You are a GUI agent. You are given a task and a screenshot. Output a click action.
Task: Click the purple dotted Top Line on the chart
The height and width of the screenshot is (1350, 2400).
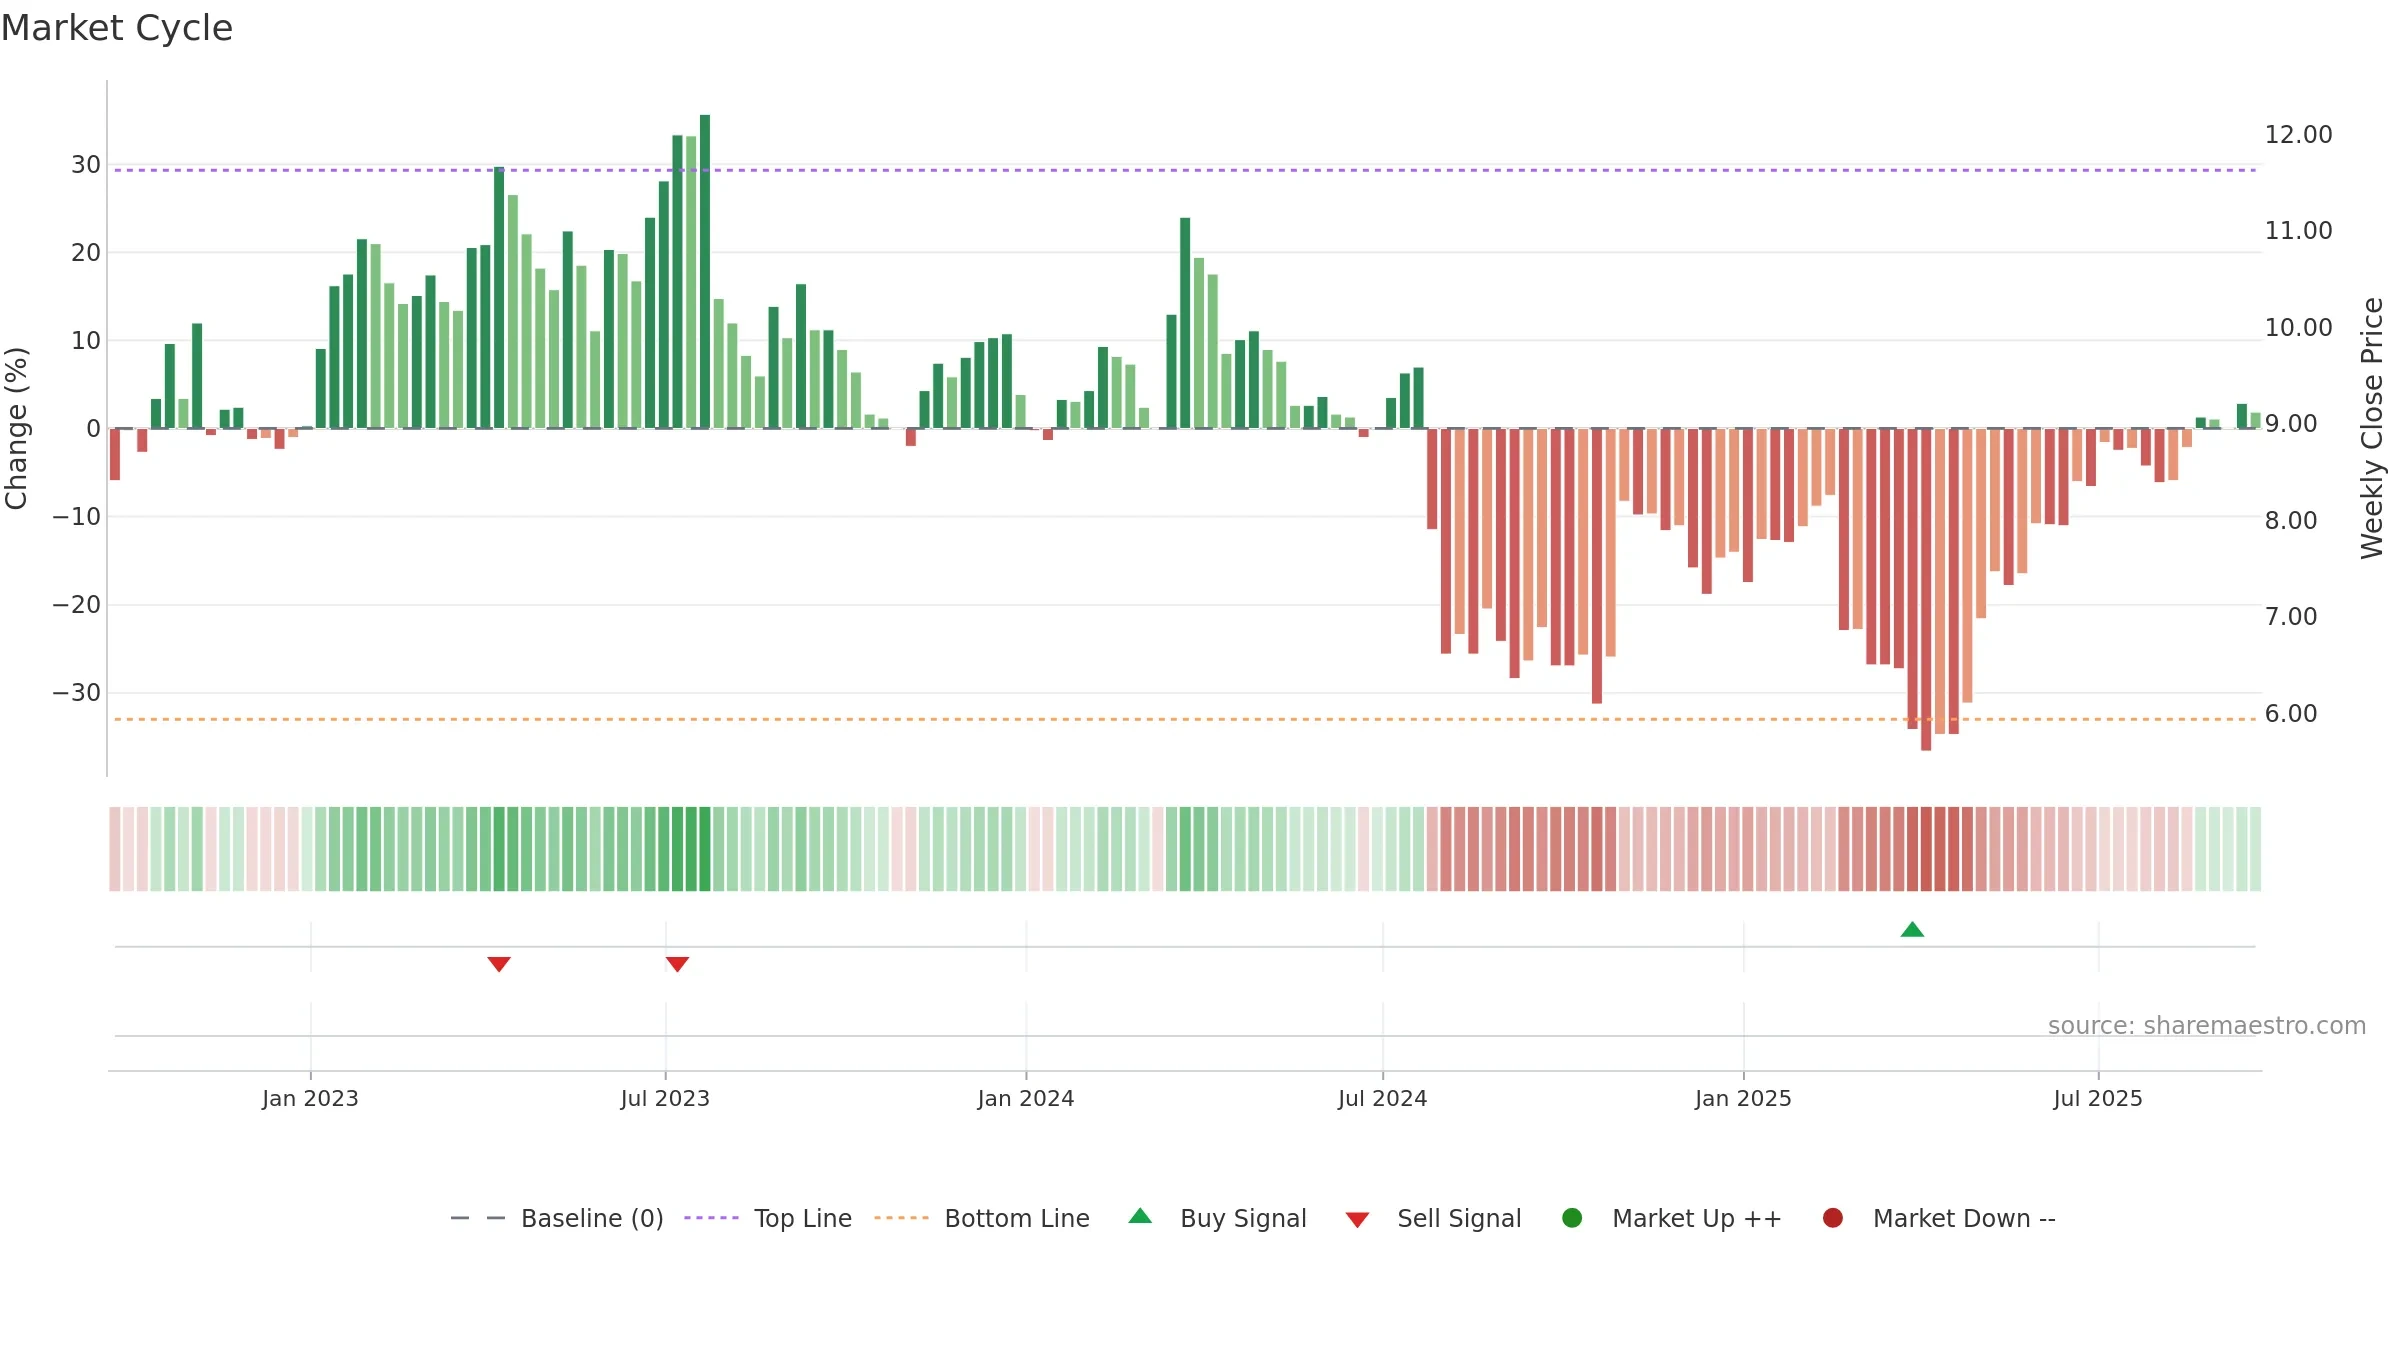1185,170
